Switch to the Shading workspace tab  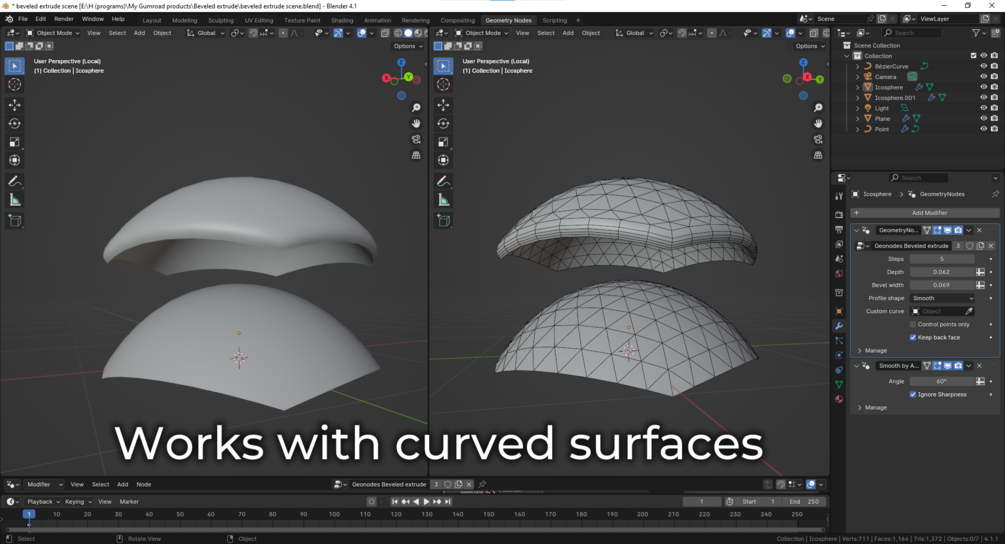point(342,21)
